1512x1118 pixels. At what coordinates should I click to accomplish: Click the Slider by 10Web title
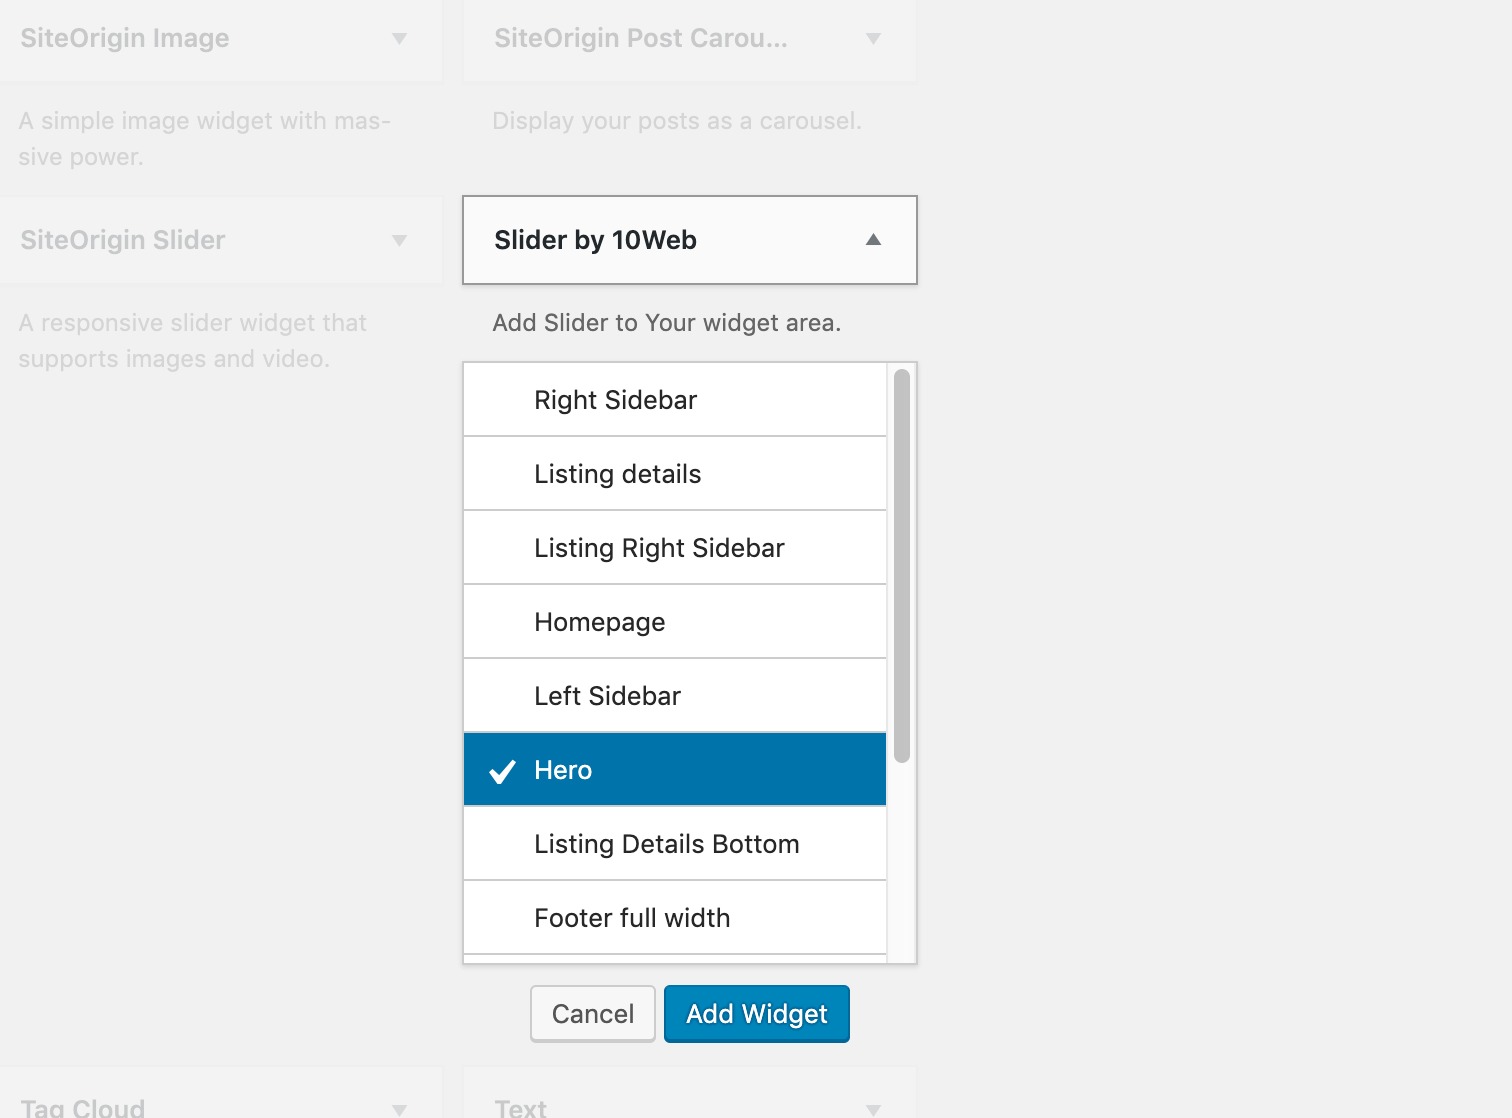(x=595, y=240)
